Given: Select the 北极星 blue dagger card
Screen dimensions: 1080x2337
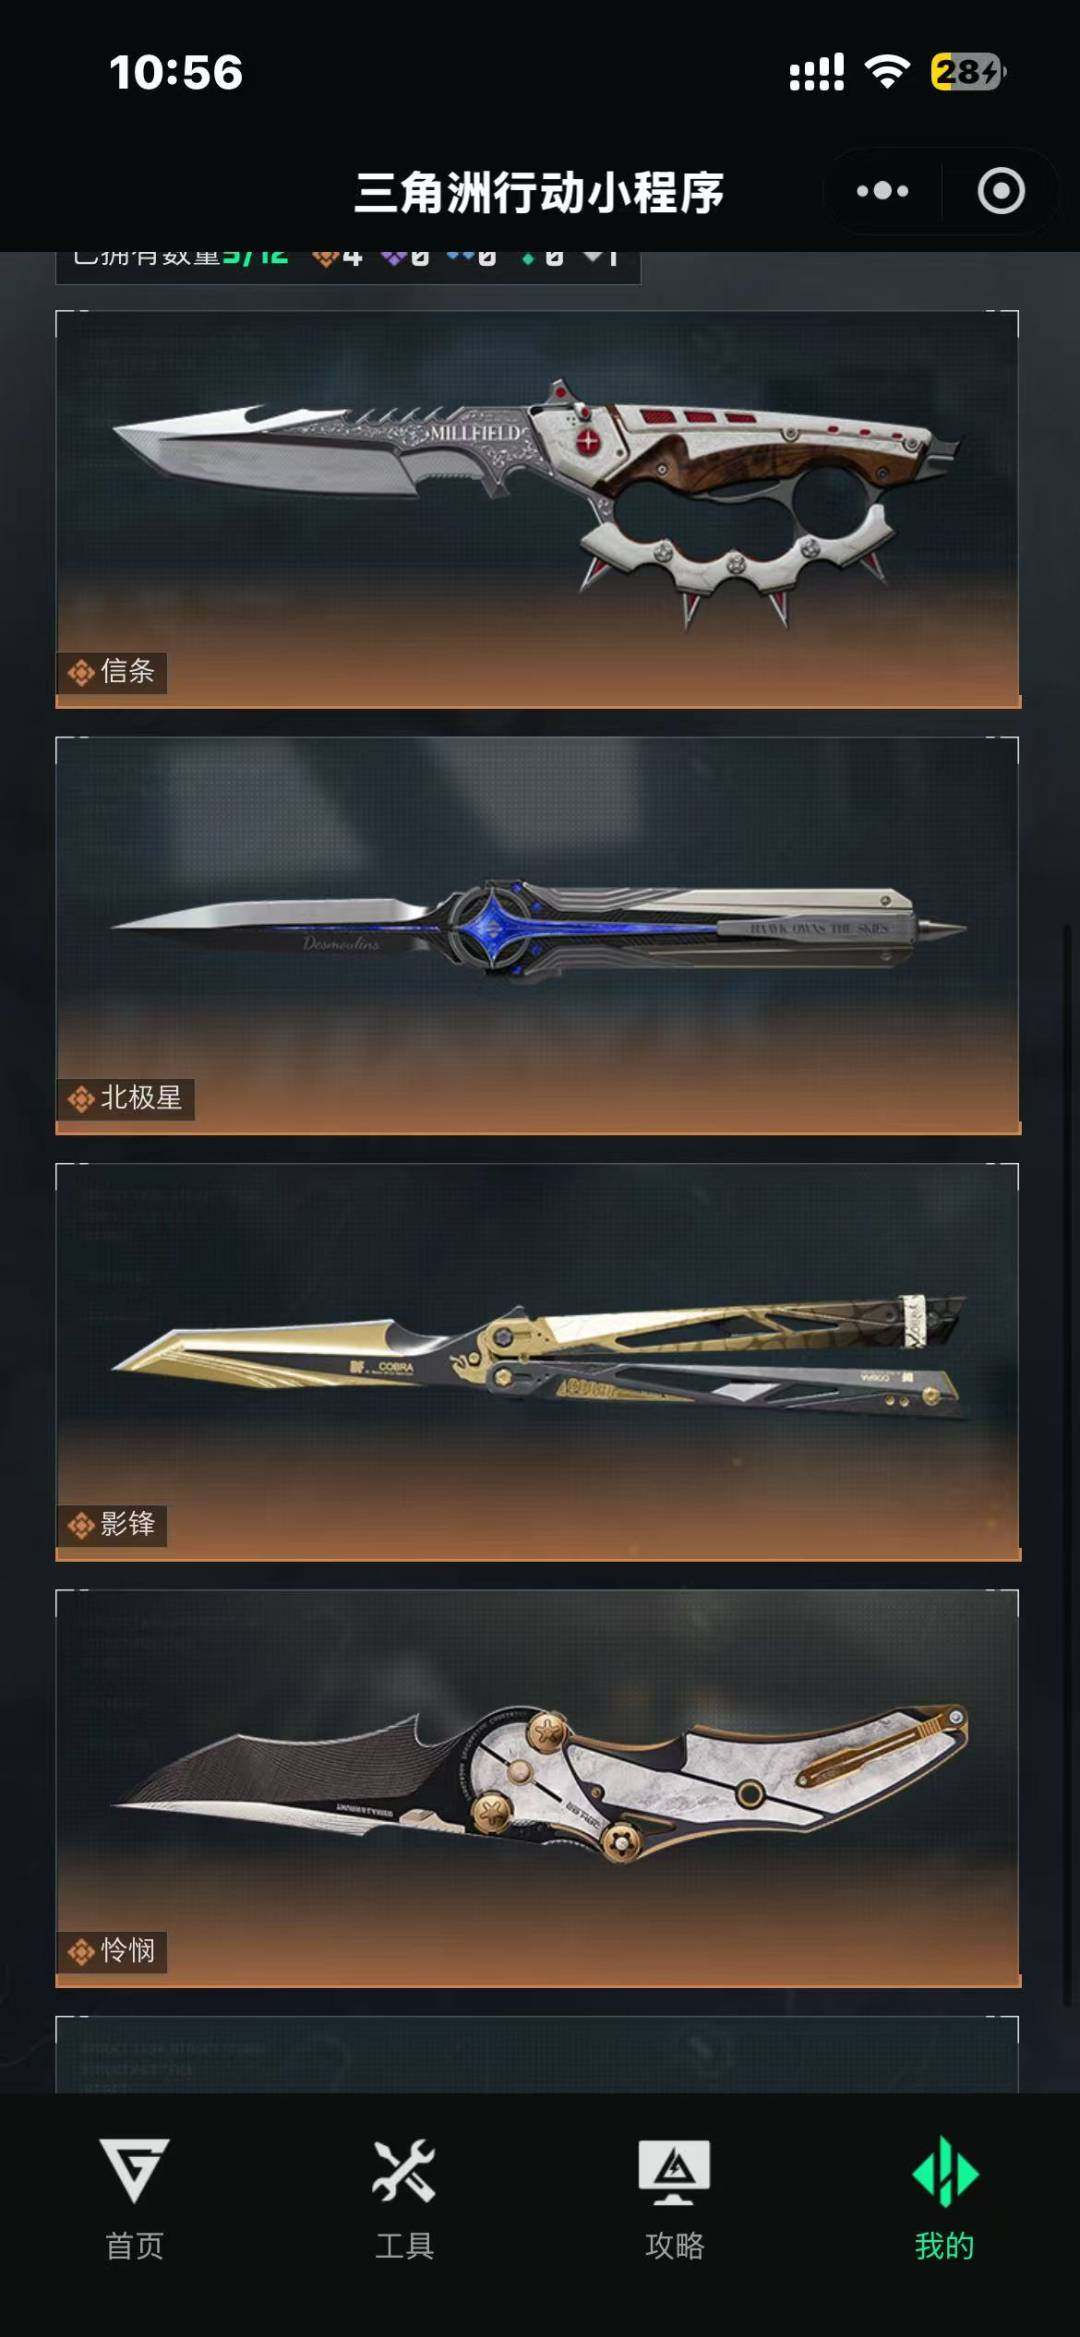Looking at the screenshot, I should 538,935.
